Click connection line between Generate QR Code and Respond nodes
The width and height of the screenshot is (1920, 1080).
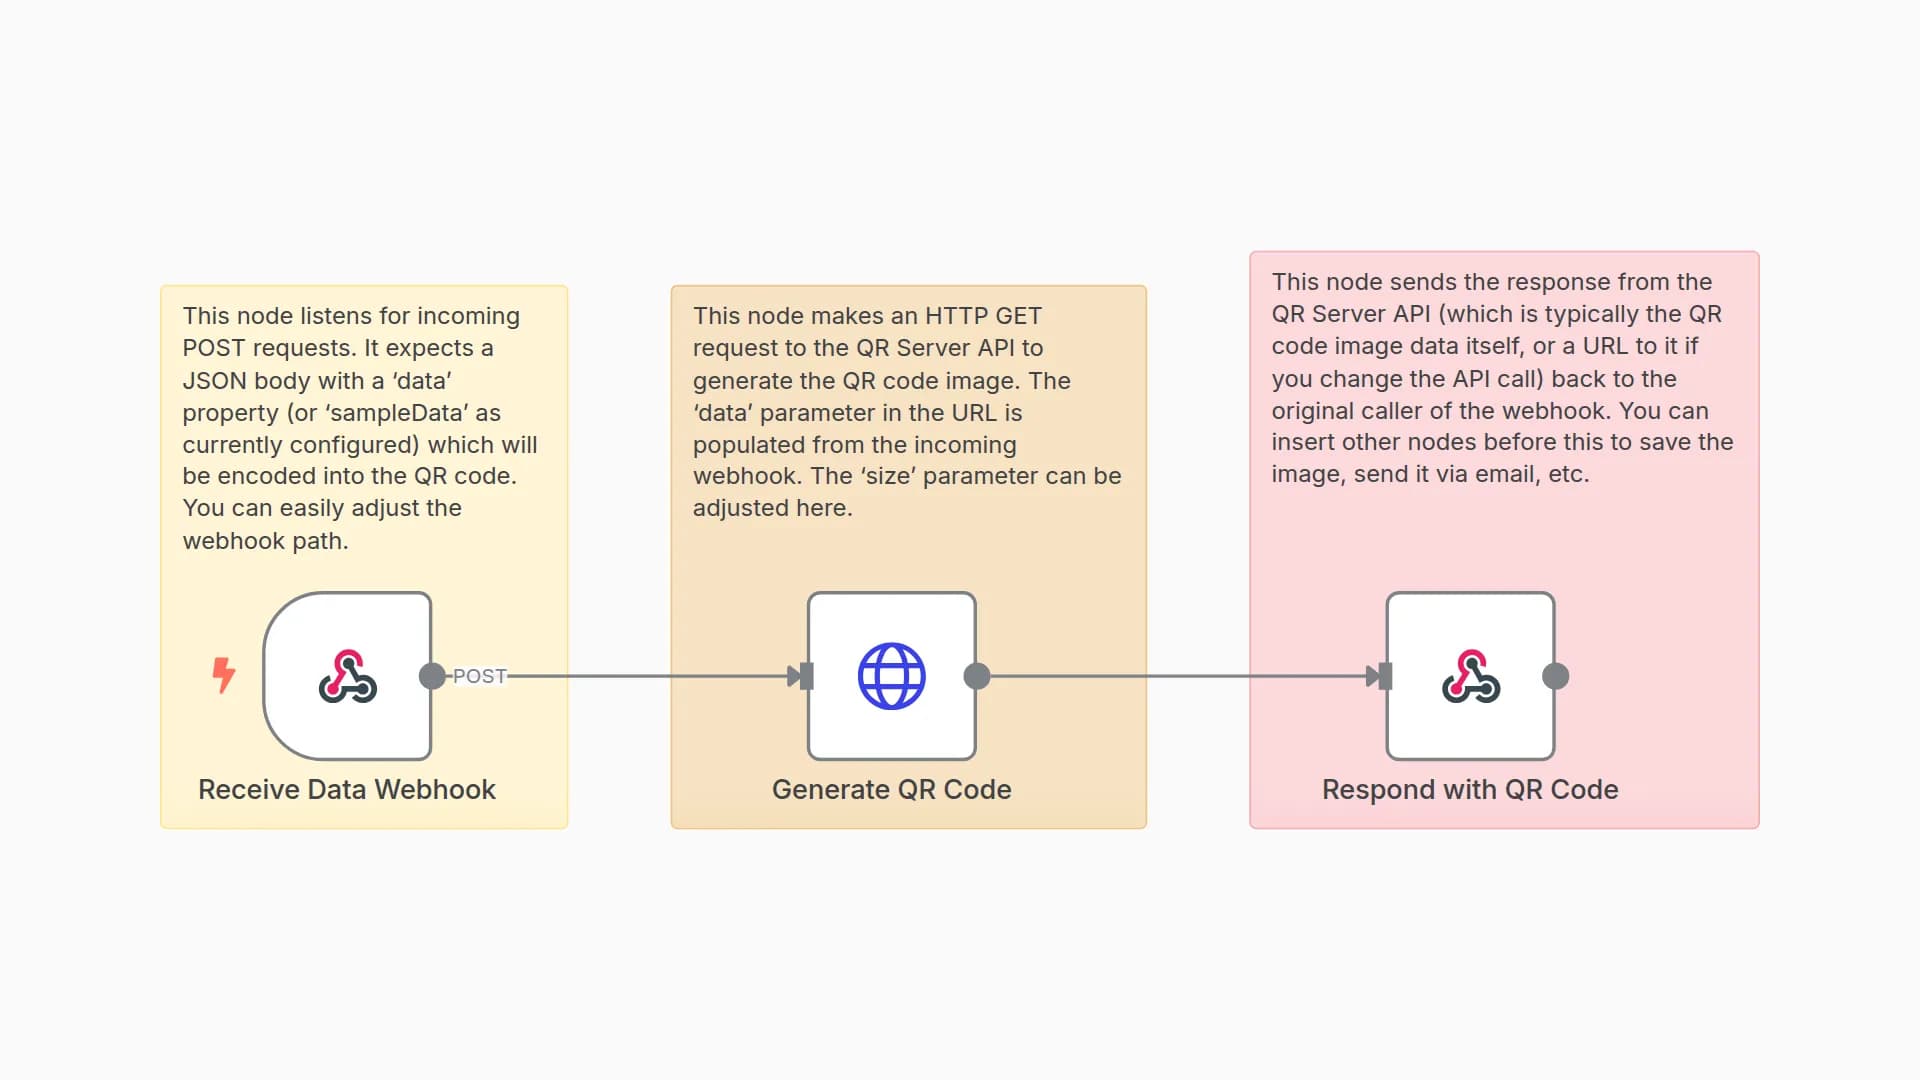1178,676
